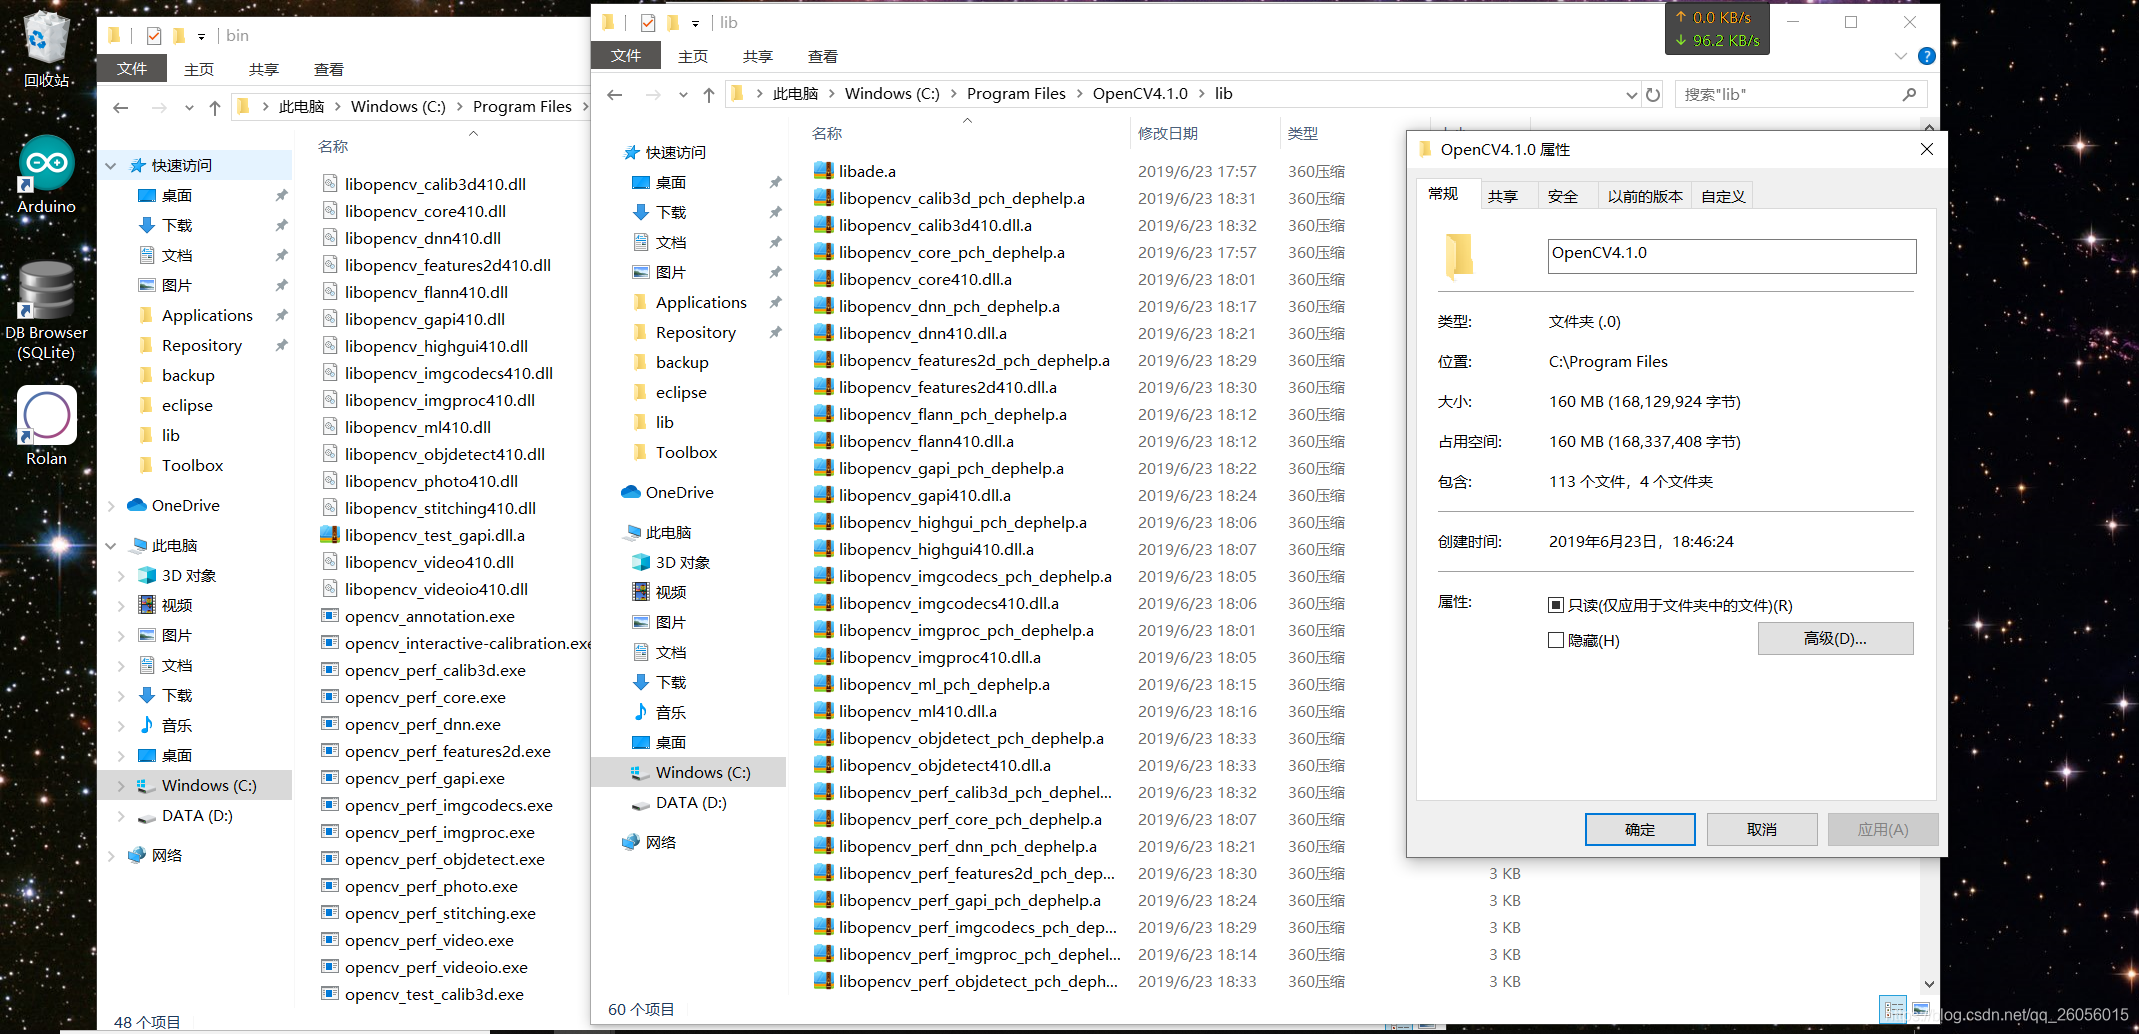Toggle the 只读 read-only checkbox
The height and width of the screenshot is (1034, 2139).
point(1556,605)
